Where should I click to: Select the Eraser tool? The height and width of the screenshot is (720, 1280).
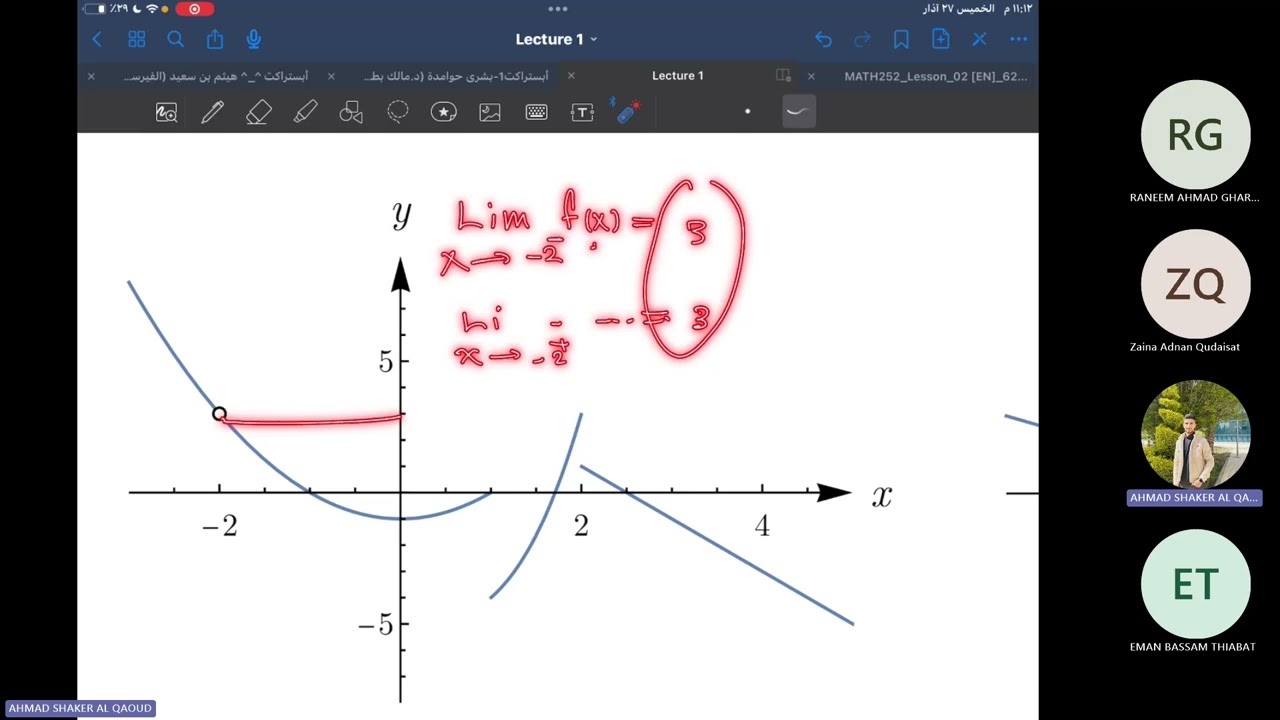(259, 113)
